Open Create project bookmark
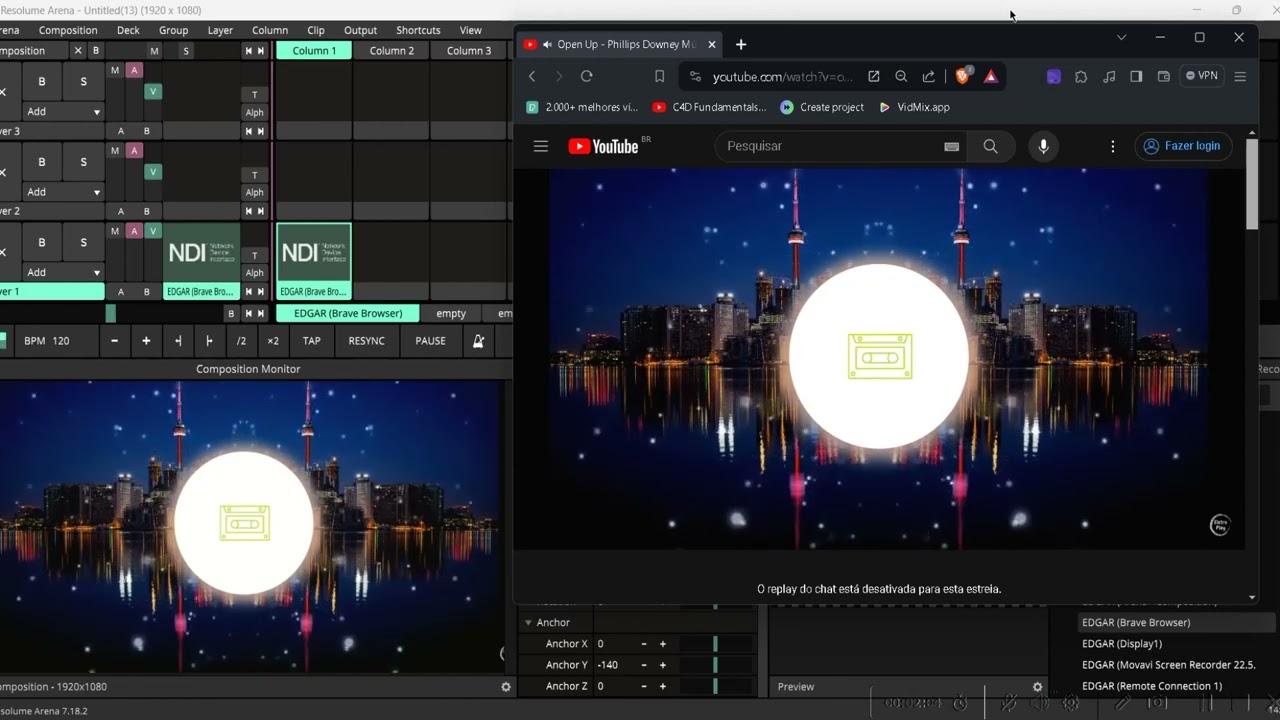 [x=822, y=107]
